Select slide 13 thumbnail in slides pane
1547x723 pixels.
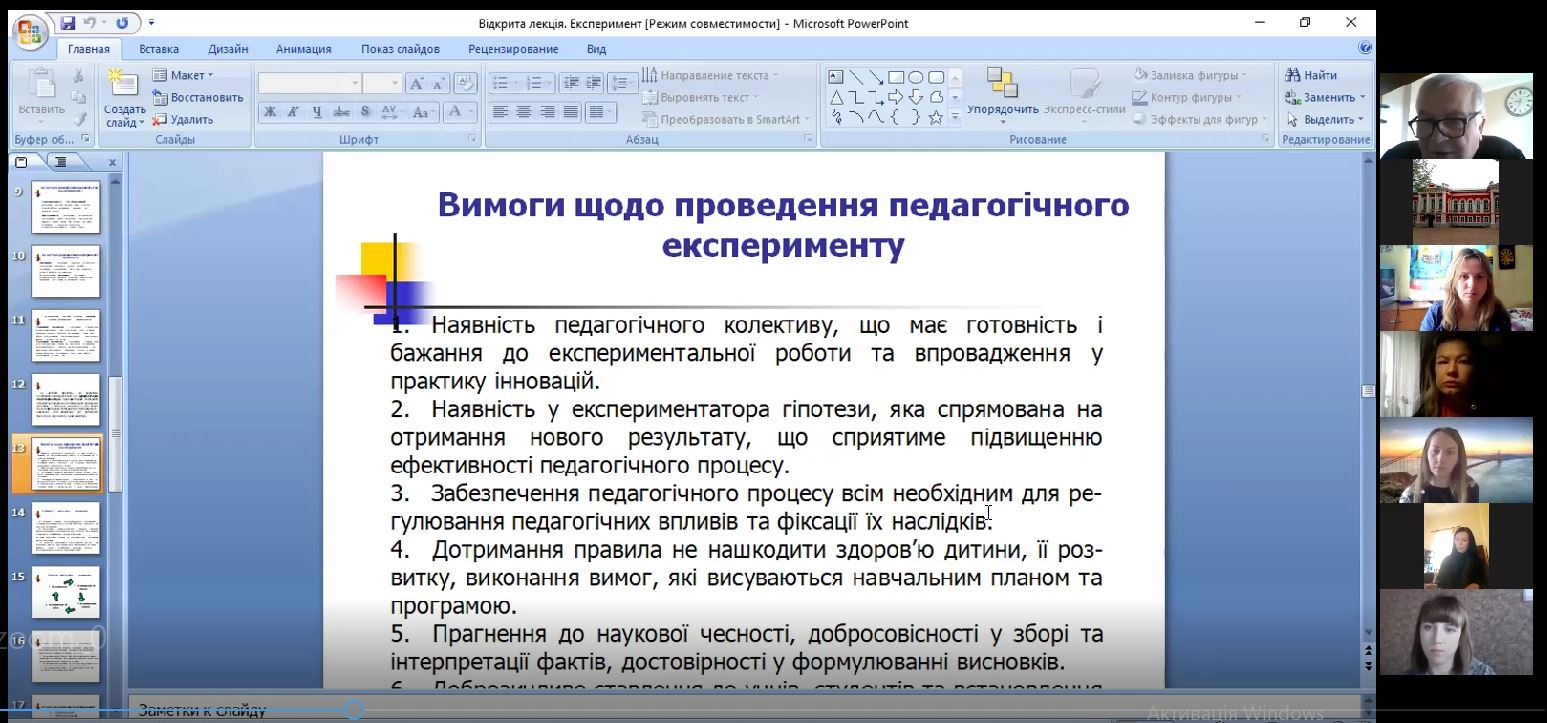click(x=65, y=462)
